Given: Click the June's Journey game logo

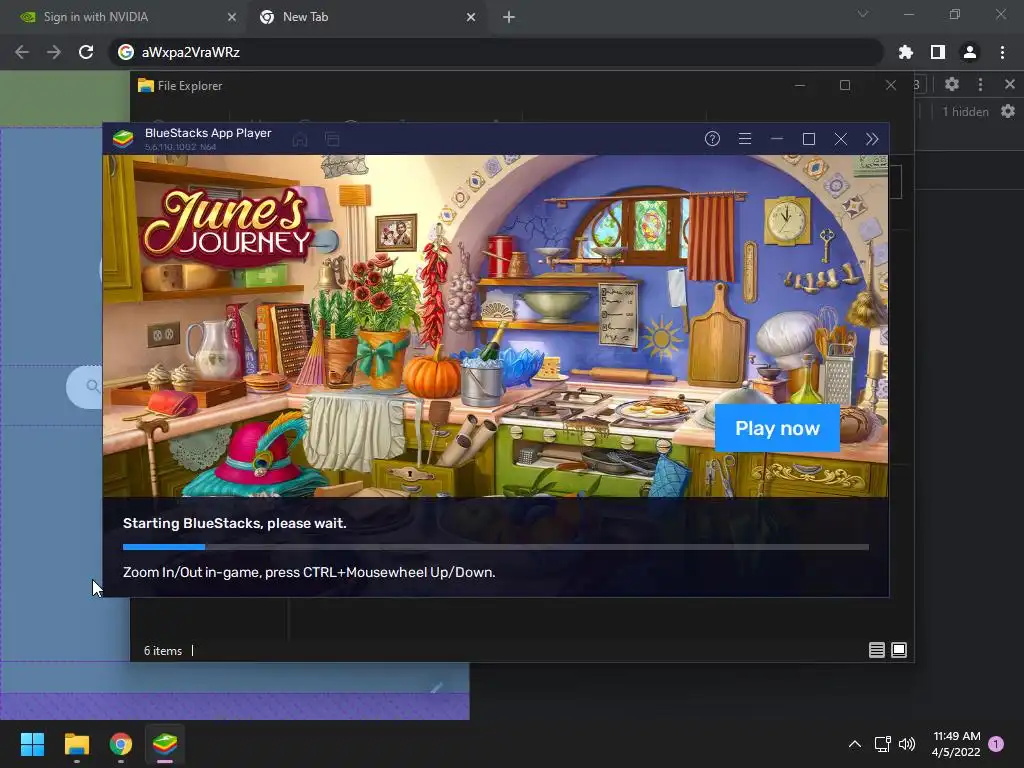Looking at the screenshot, I should click(x=227, y=227).
